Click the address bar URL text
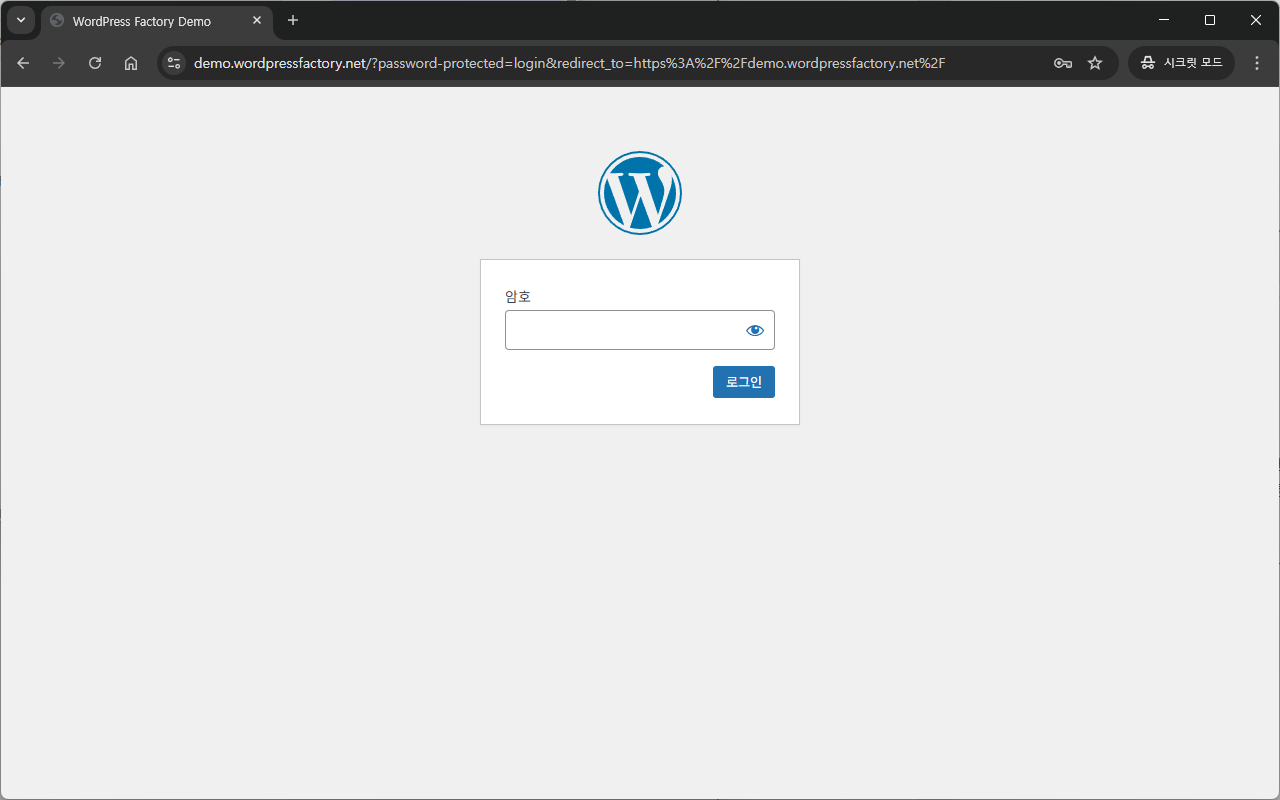 pyautogui.click(x=570, y=63)
